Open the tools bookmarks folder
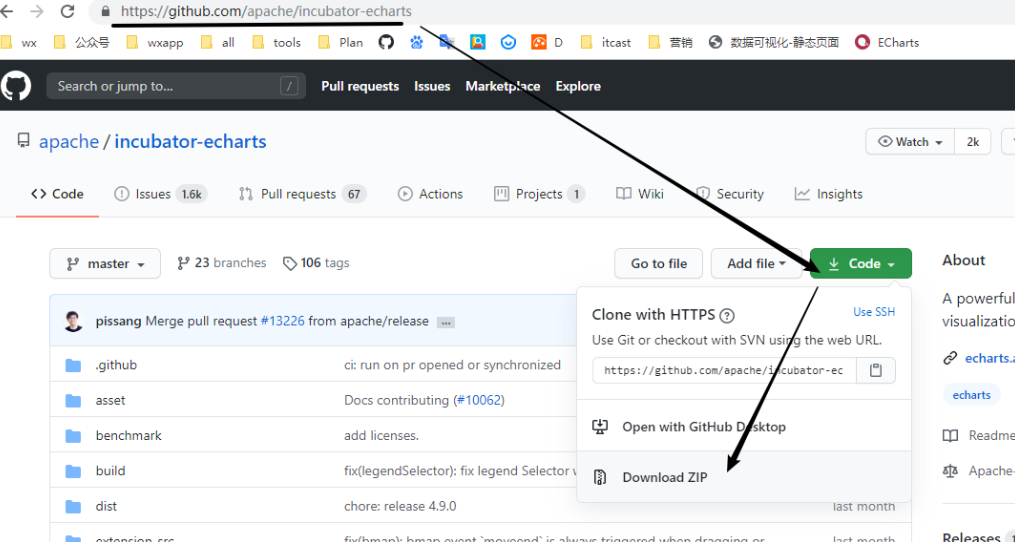 pos(276,42)
